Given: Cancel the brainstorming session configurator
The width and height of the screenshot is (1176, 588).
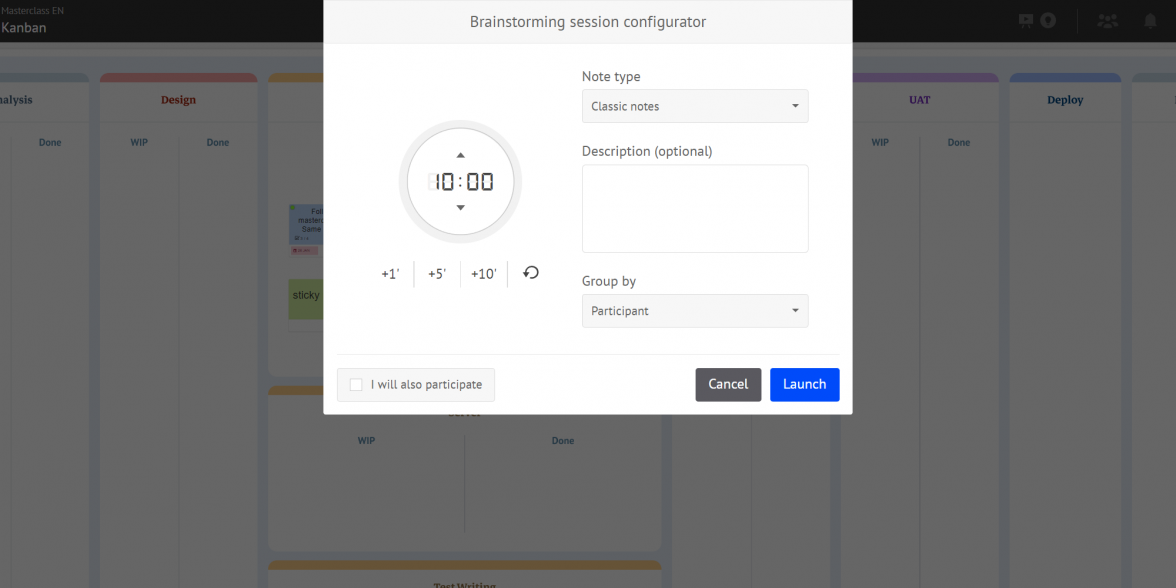Looking at the screenshot, I should click(x=728, y=385).
